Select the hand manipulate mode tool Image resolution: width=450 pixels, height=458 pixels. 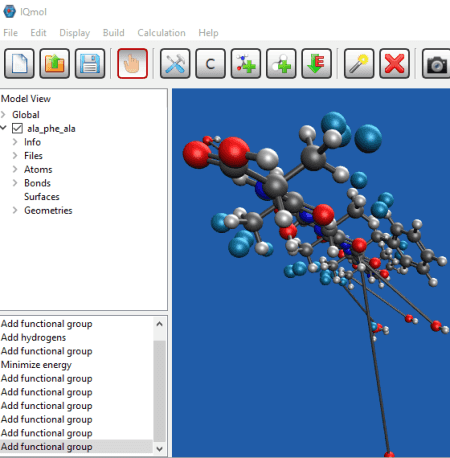click(132, 63)
